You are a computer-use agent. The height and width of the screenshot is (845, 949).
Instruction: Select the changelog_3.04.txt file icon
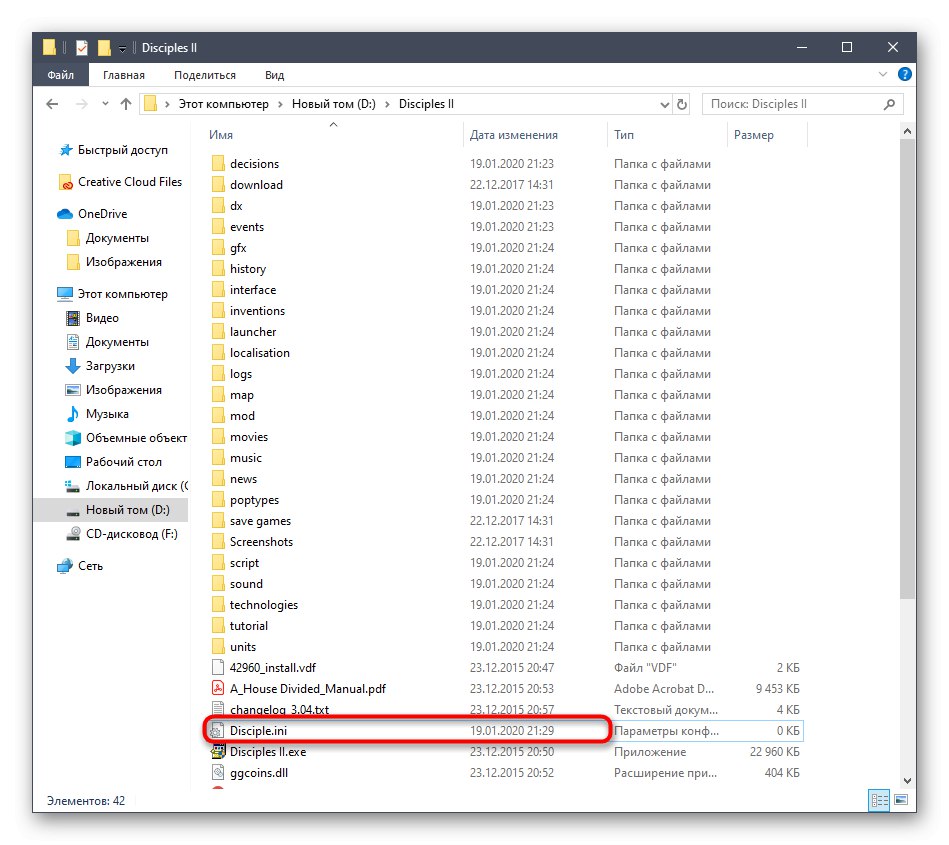click(x=217, y=708)
